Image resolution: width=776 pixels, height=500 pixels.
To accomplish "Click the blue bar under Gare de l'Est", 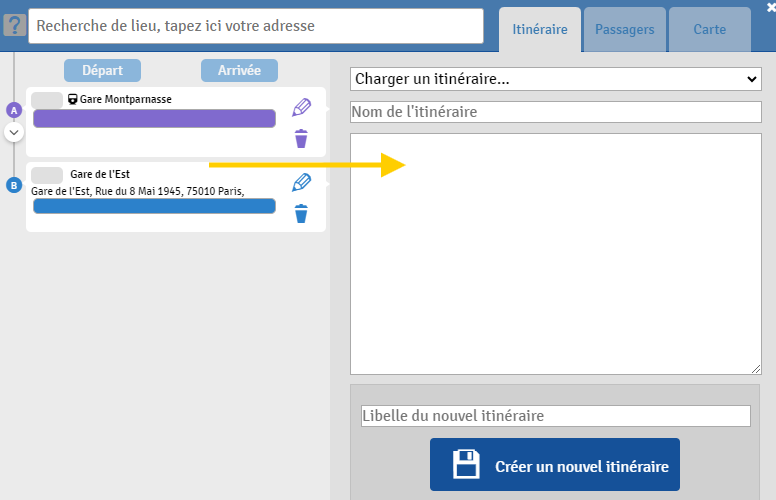I will pyautogui.click(x=154, y=206).
